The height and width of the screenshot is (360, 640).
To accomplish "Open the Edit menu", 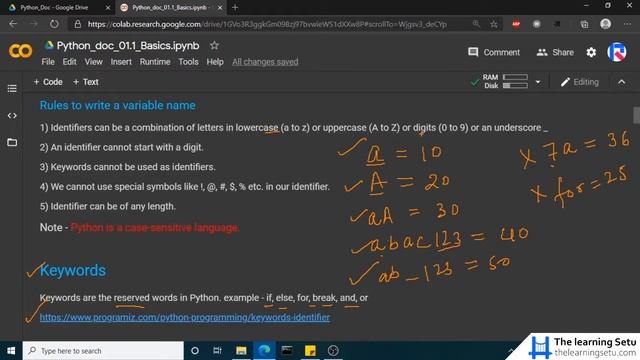I will (69, 62).
